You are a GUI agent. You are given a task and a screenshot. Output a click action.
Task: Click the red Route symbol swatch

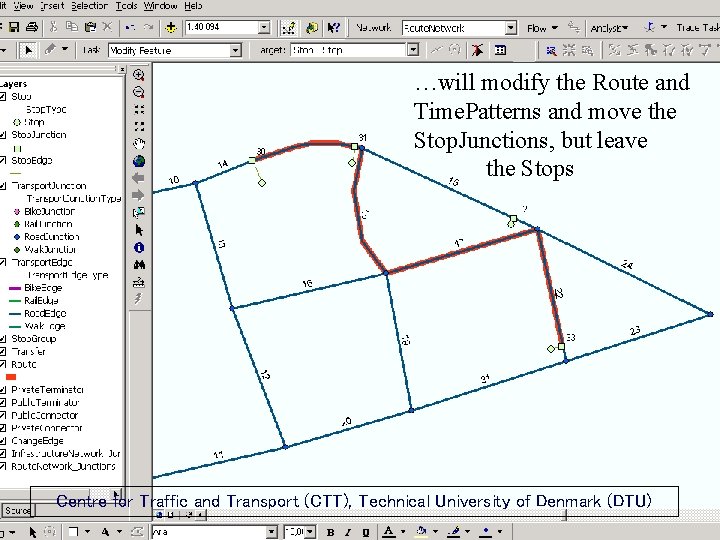click(x=11, y=377)
